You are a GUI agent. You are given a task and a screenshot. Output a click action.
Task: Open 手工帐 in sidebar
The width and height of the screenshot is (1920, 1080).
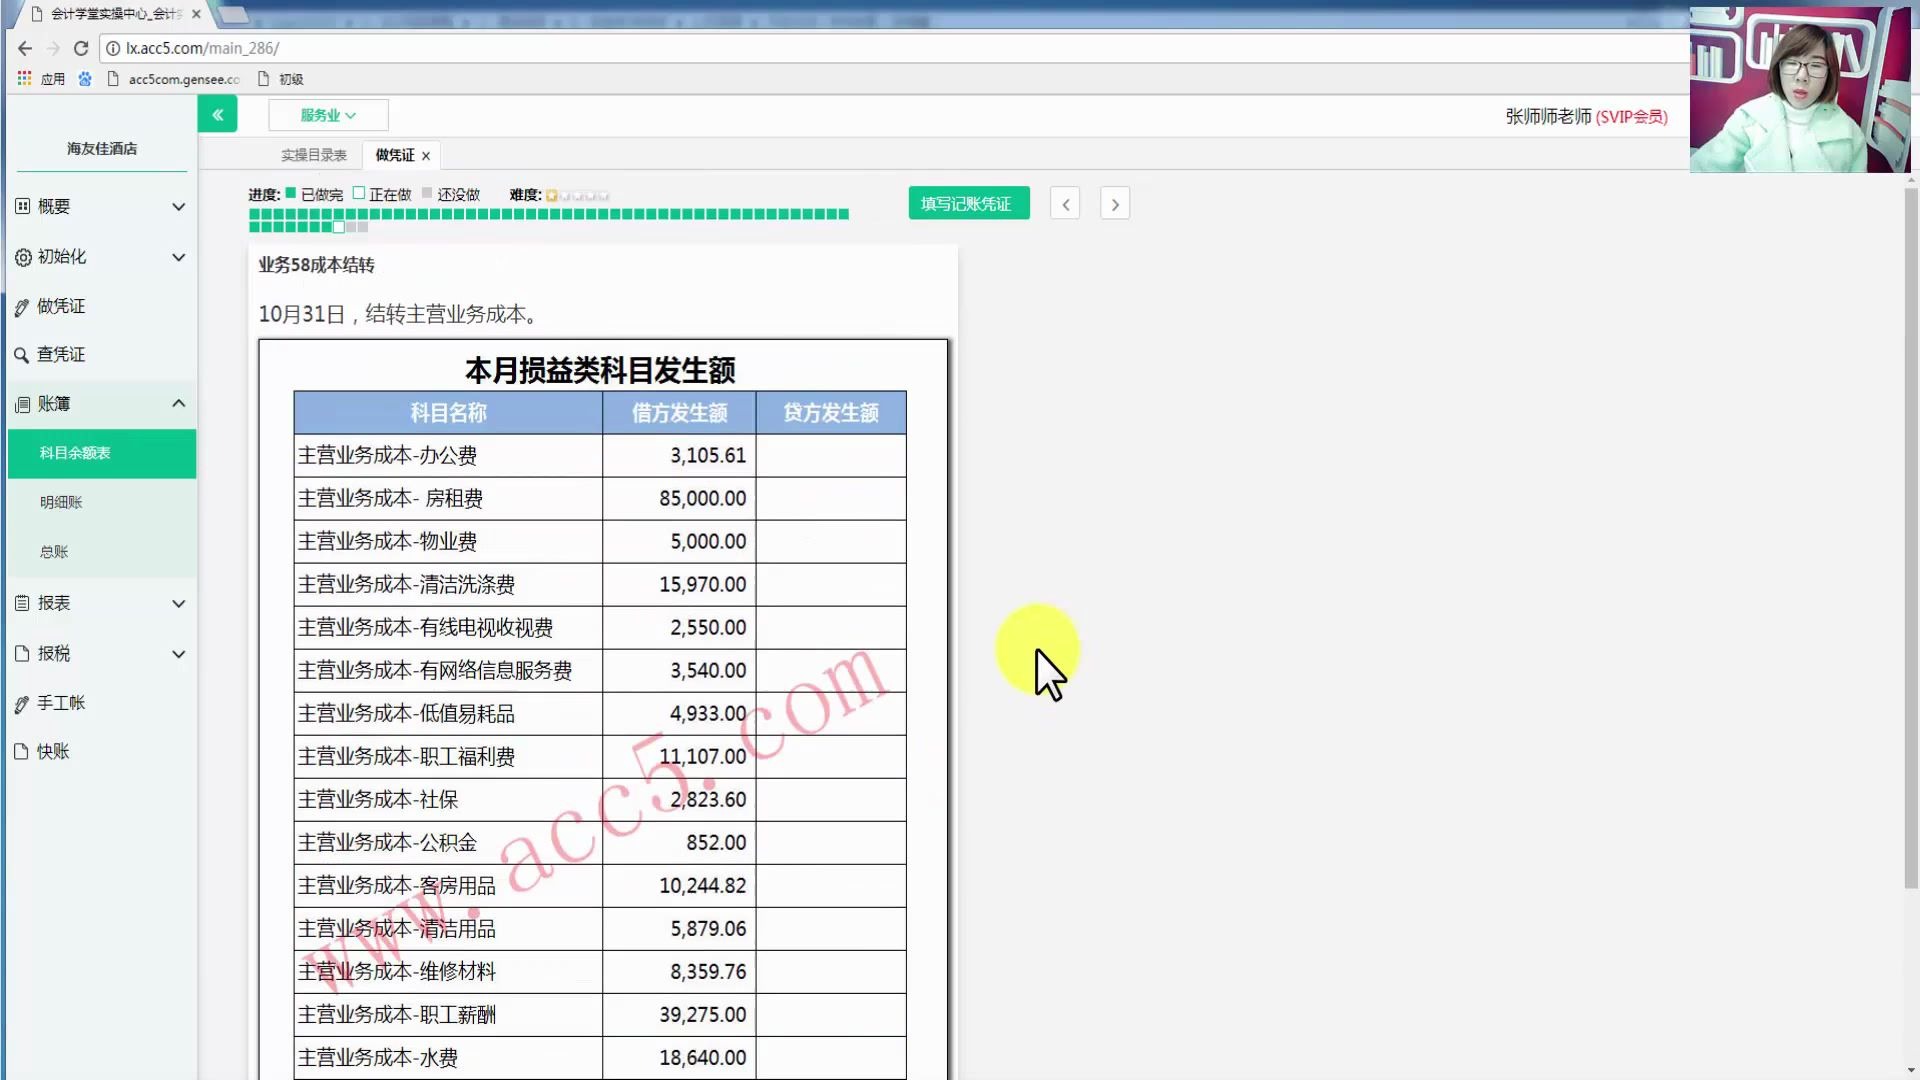pos(60,703)
